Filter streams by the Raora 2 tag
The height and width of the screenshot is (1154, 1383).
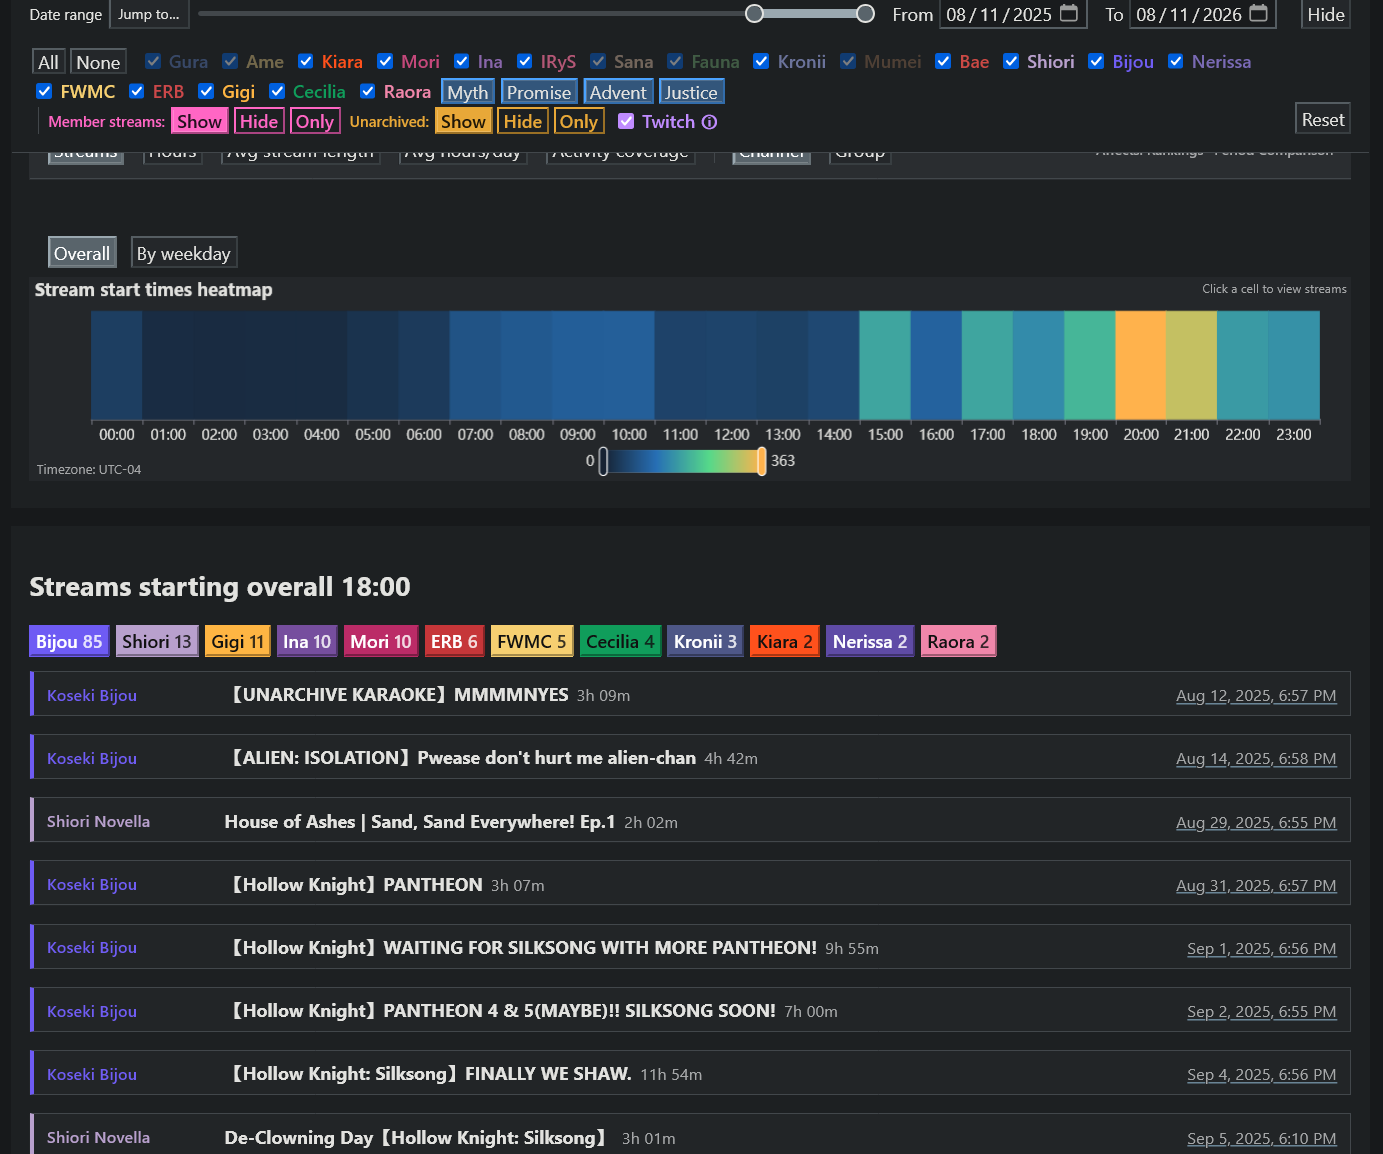pyautogui.click(x=958, y=641)
